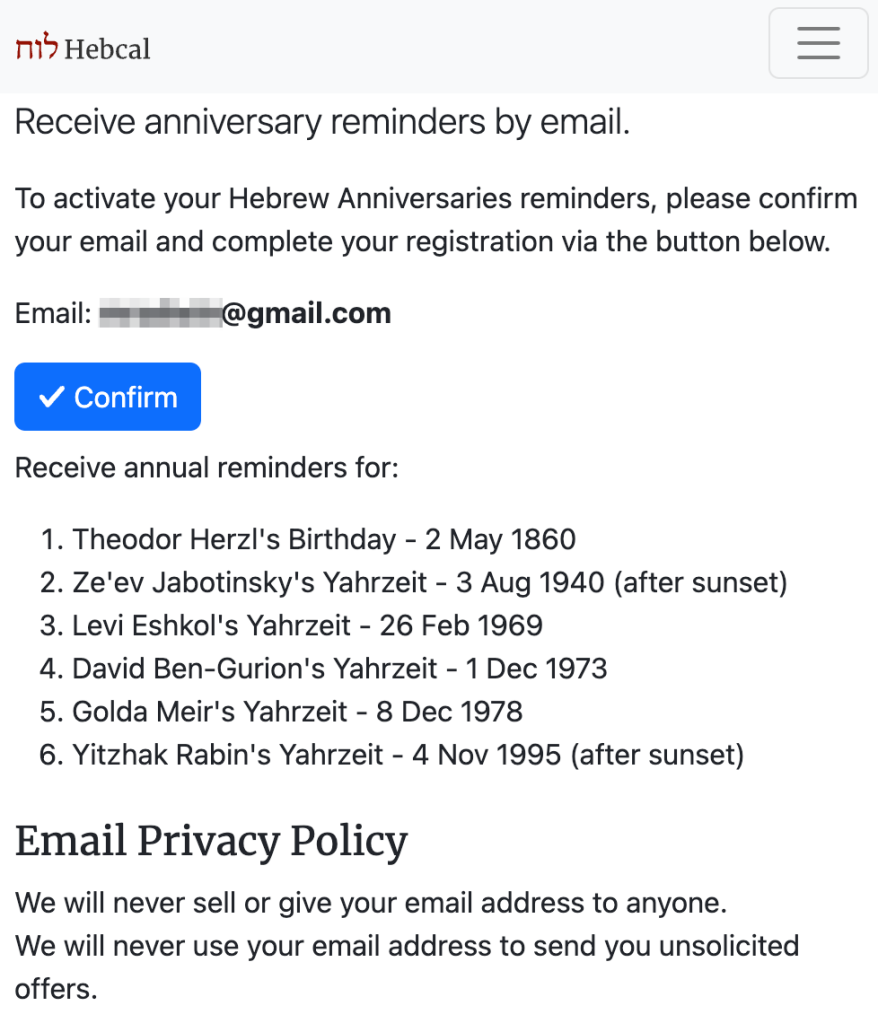This screenshot has width=878, height=1023.
Task: Open the hamburger navigation menu
Action: [817, 43]
